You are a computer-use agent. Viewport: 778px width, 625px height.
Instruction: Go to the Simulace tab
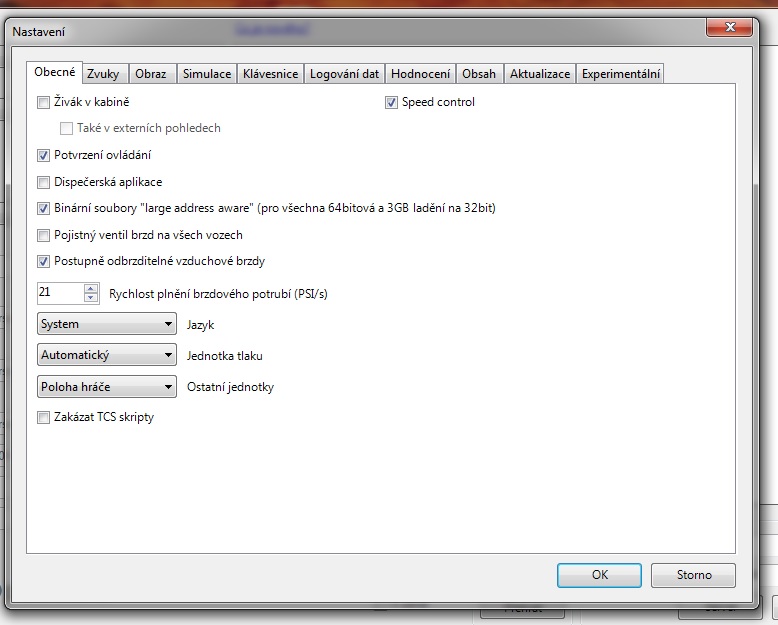point(207,74)
